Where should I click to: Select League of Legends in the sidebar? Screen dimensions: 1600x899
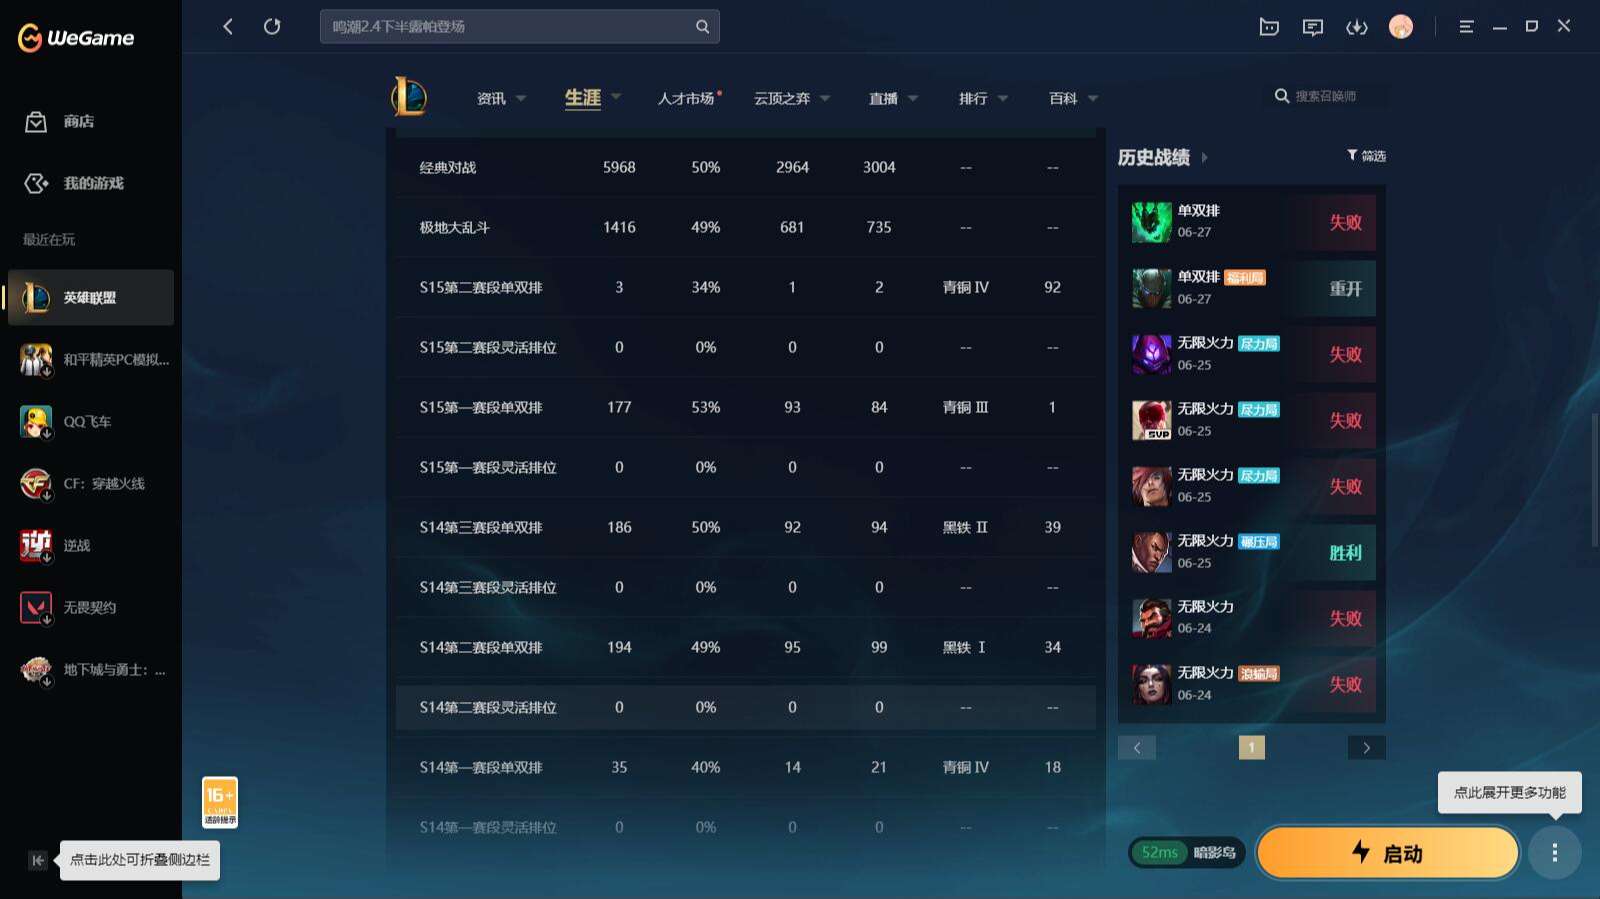(91, 297)
